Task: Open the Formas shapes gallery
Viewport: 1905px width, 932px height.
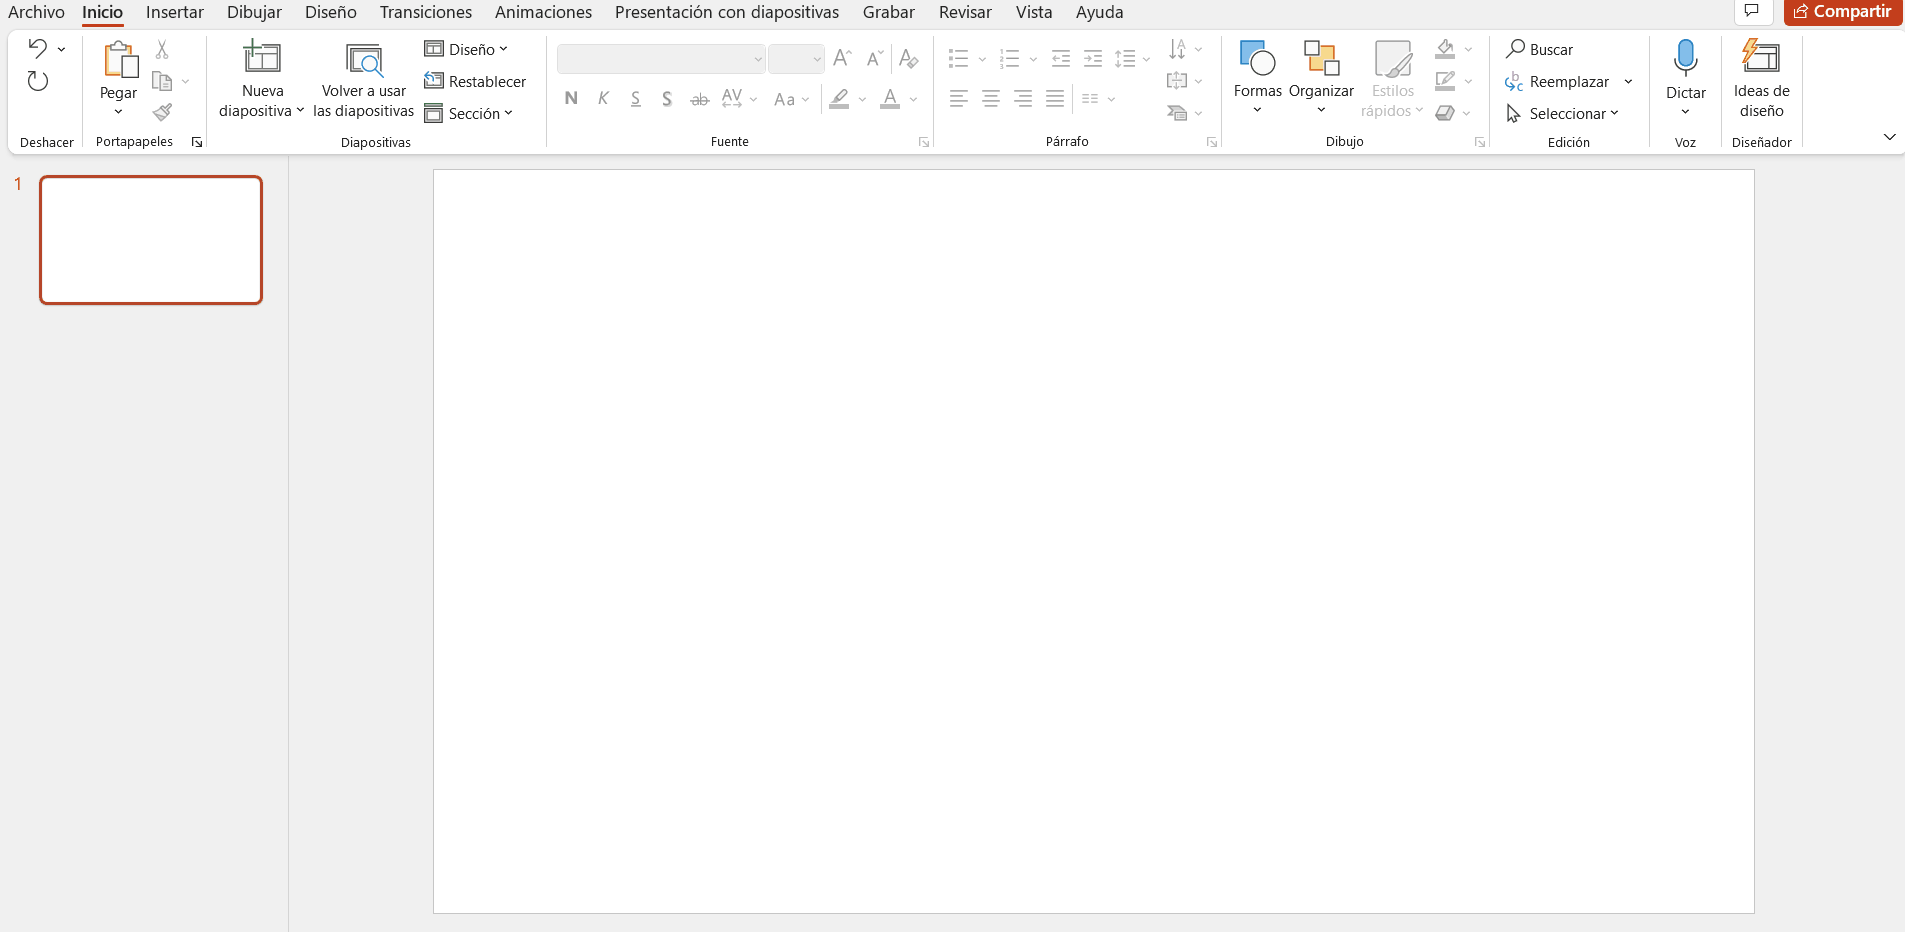Action: click(1257, 78)
